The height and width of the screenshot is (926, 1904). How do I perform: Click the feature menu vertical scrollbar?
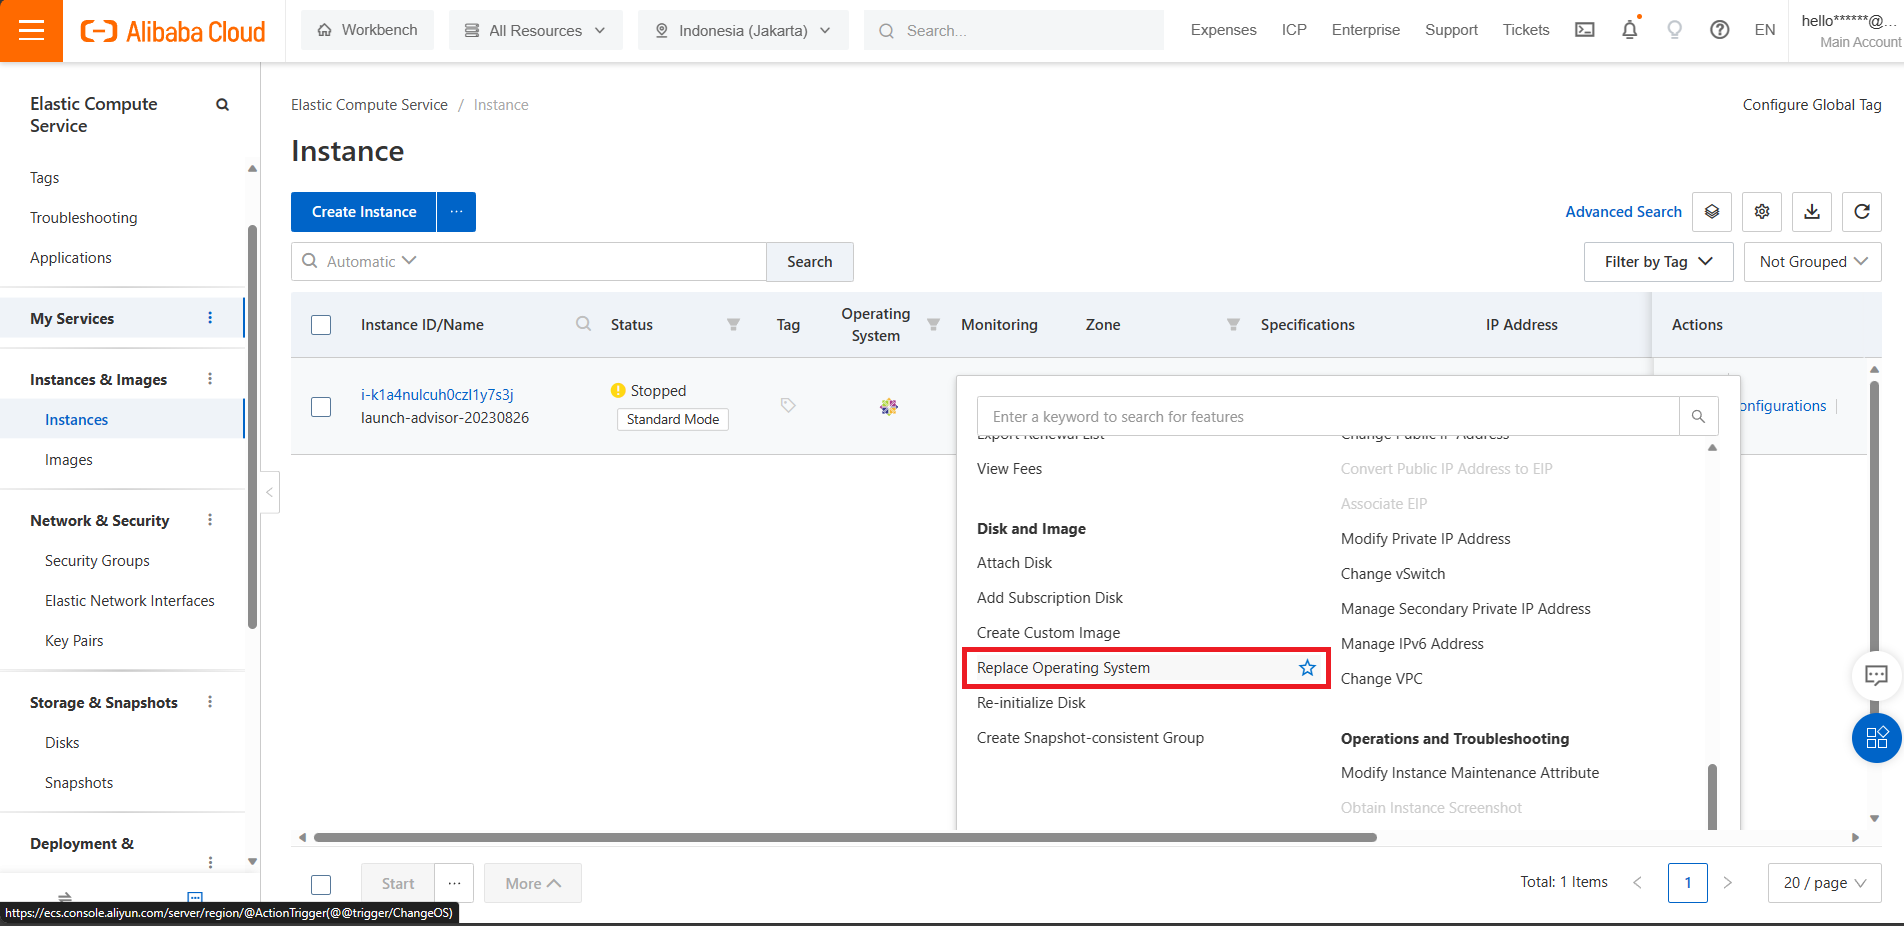pyautogui.click(x=1712, y=797)
